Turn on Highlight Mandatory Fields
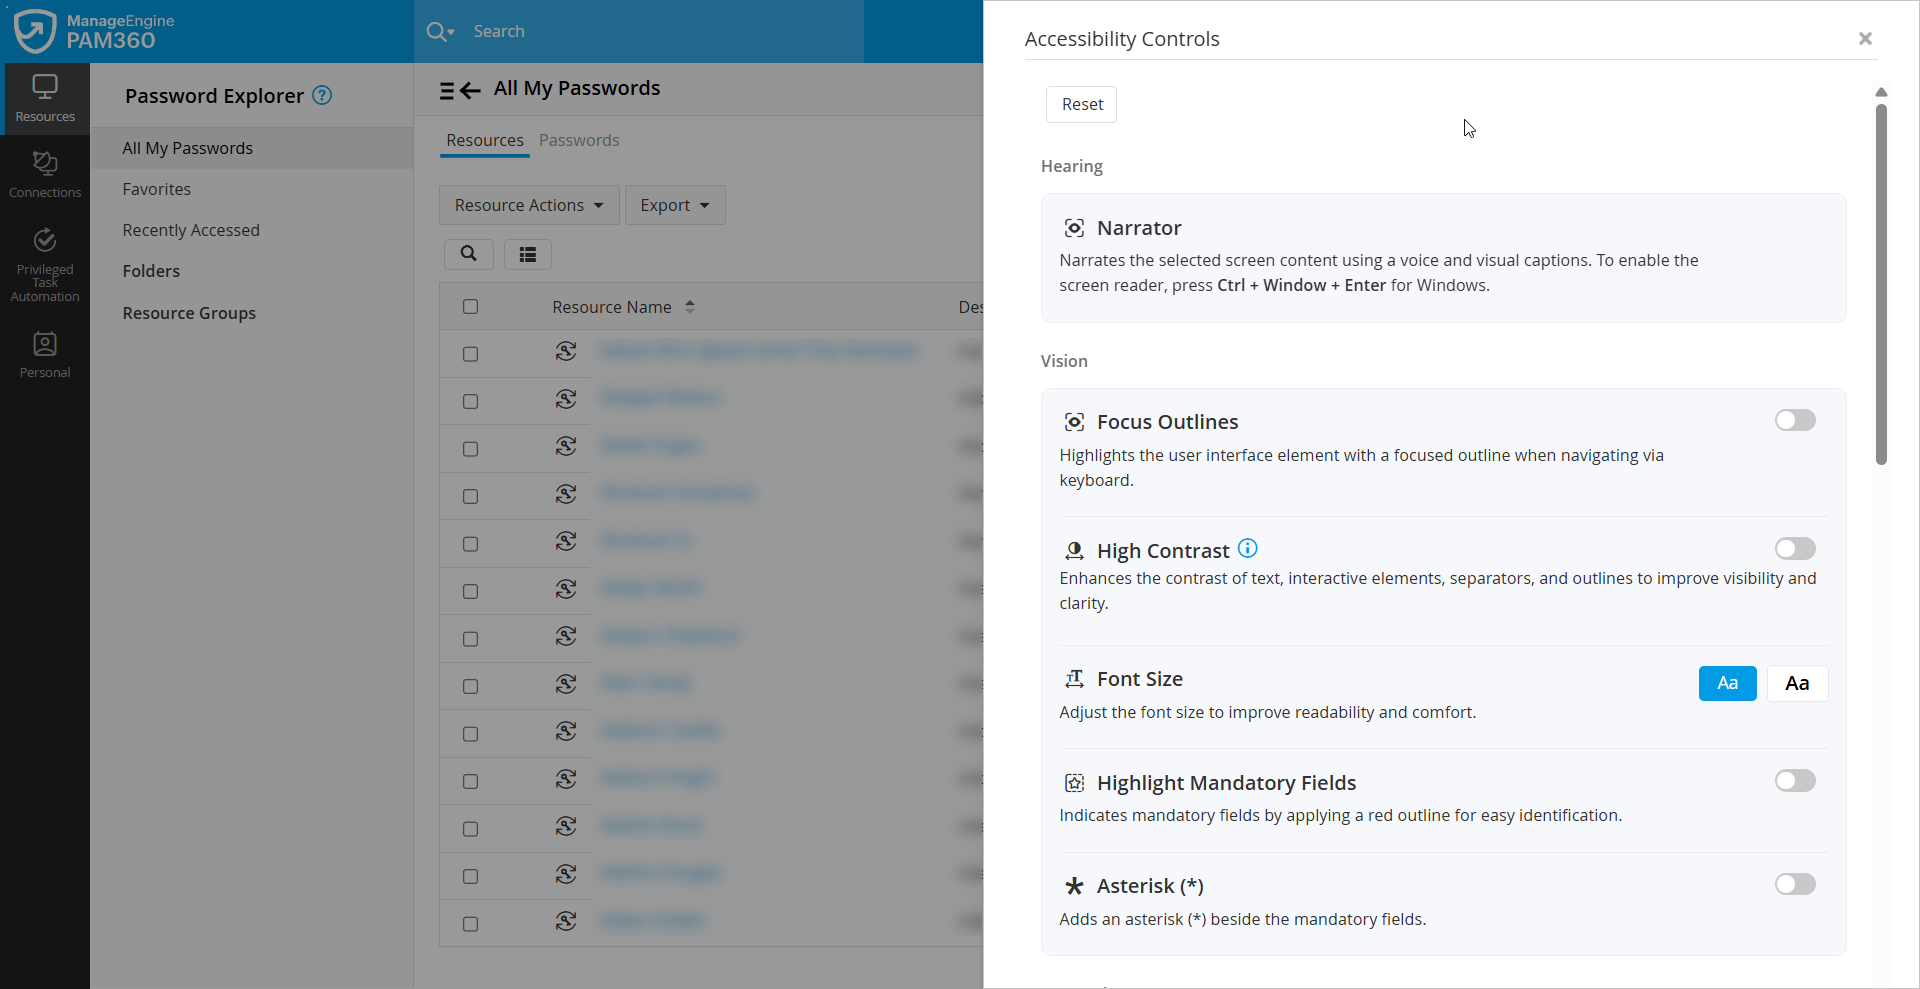The height and width of the screenshot is (989, 1920). coord(1794,780)
